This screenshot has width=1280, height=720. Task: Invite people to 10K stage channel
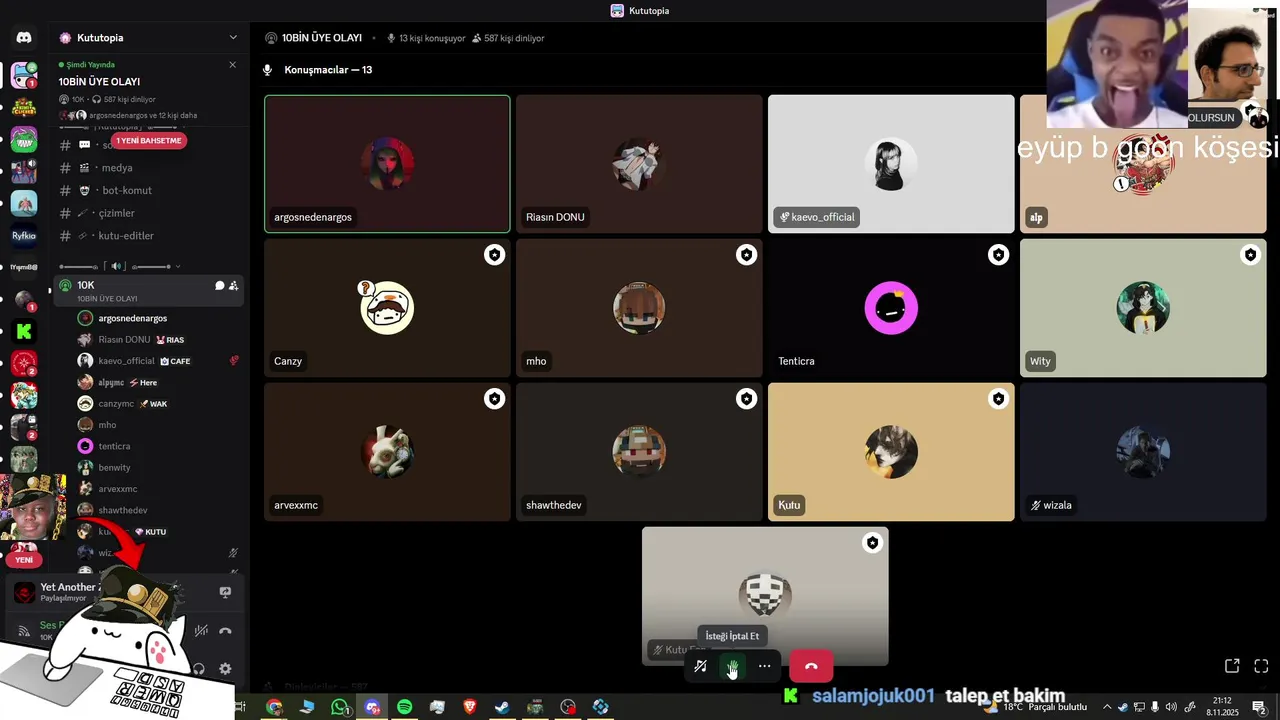[x=233, y=286]
